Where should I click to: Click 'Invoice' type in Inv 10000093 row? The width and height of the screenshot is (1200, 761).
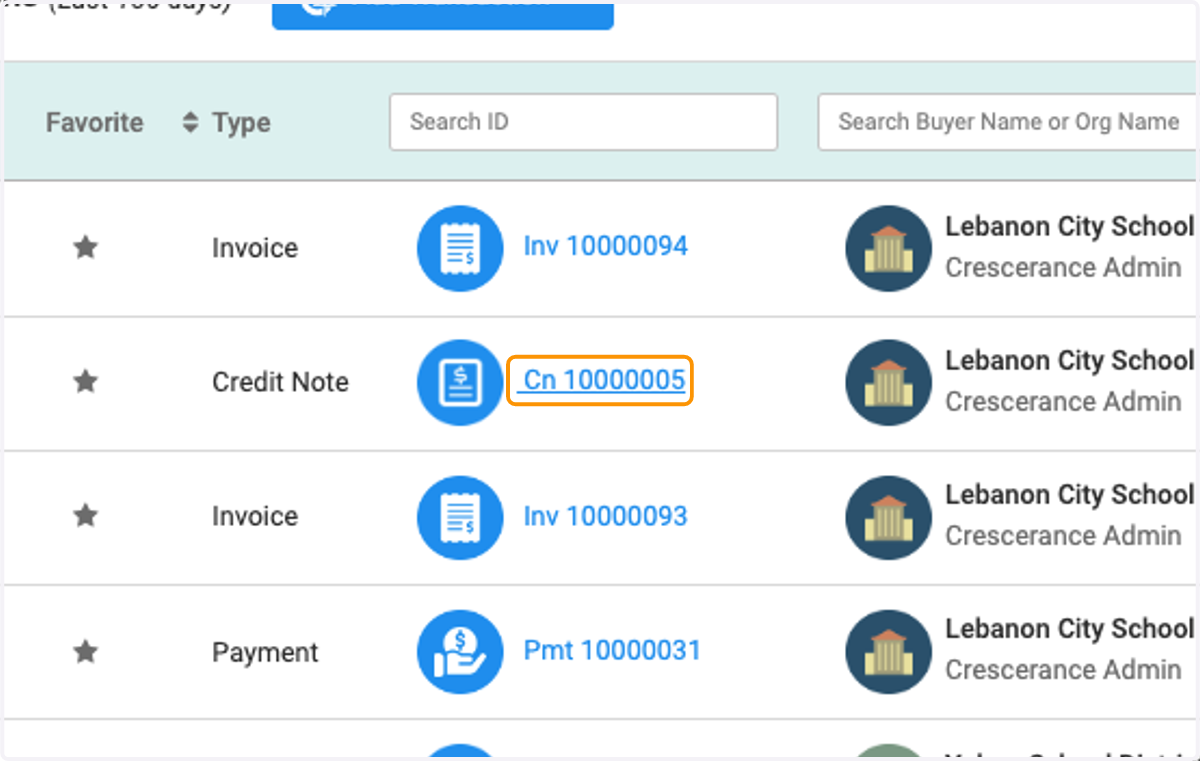tap(255, 516)
